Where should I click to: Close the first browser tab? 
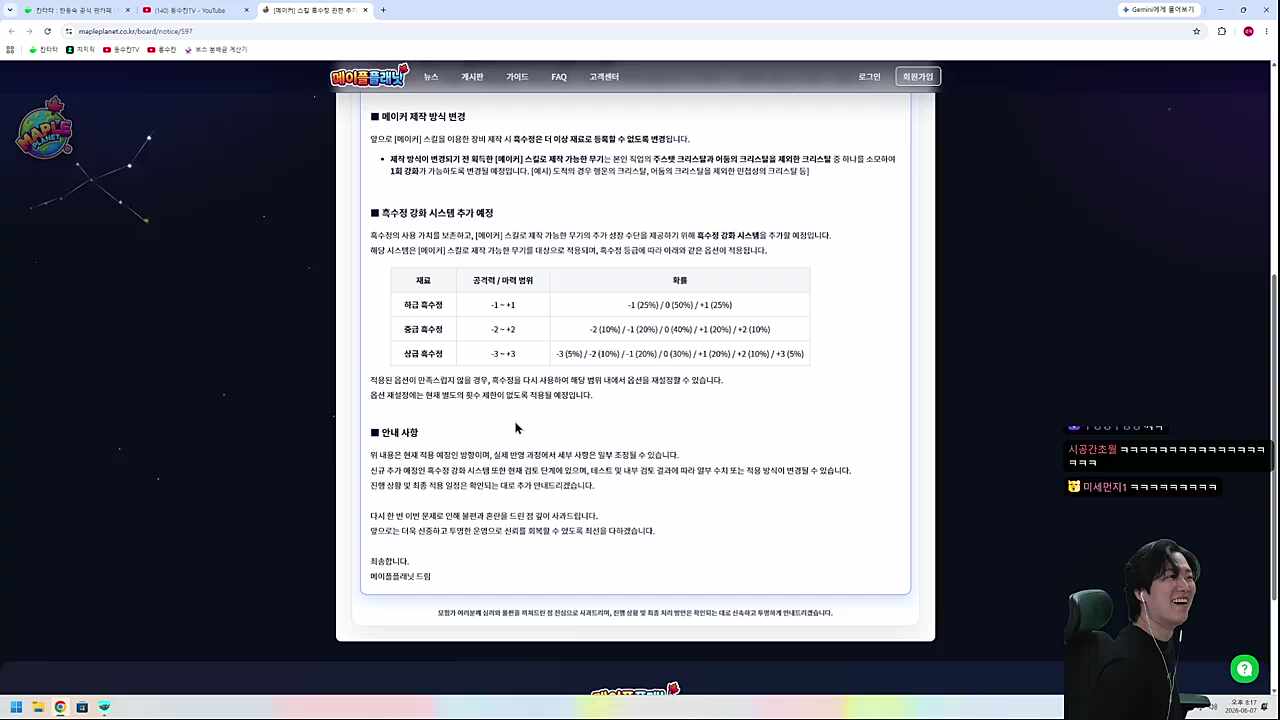pos(128,10)
